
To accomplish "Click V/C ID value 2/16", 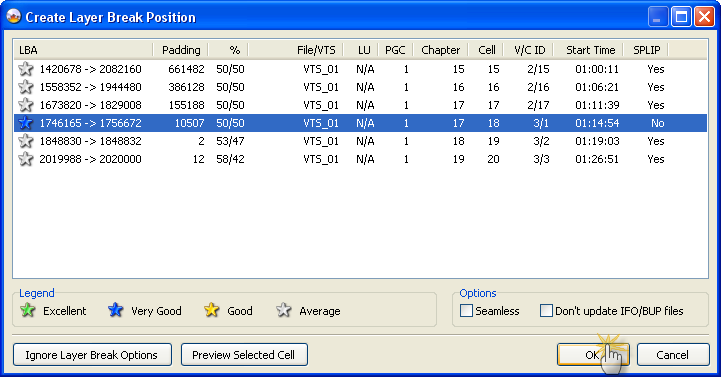I will (x=538, y=87).
